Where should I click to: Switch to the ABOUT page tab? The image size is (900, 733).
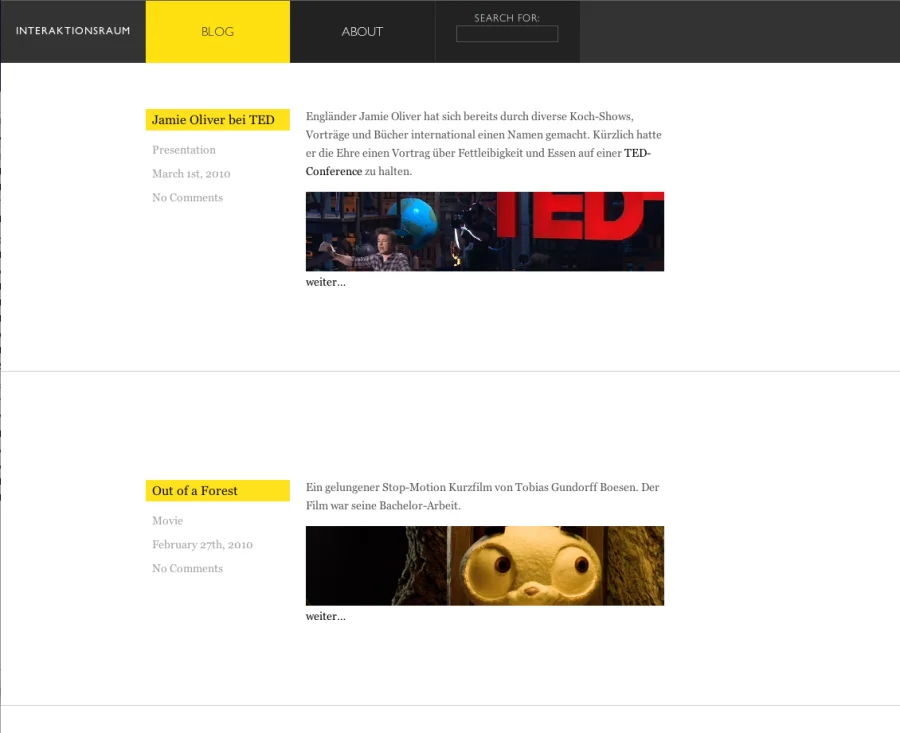click(x=362, y=32)
